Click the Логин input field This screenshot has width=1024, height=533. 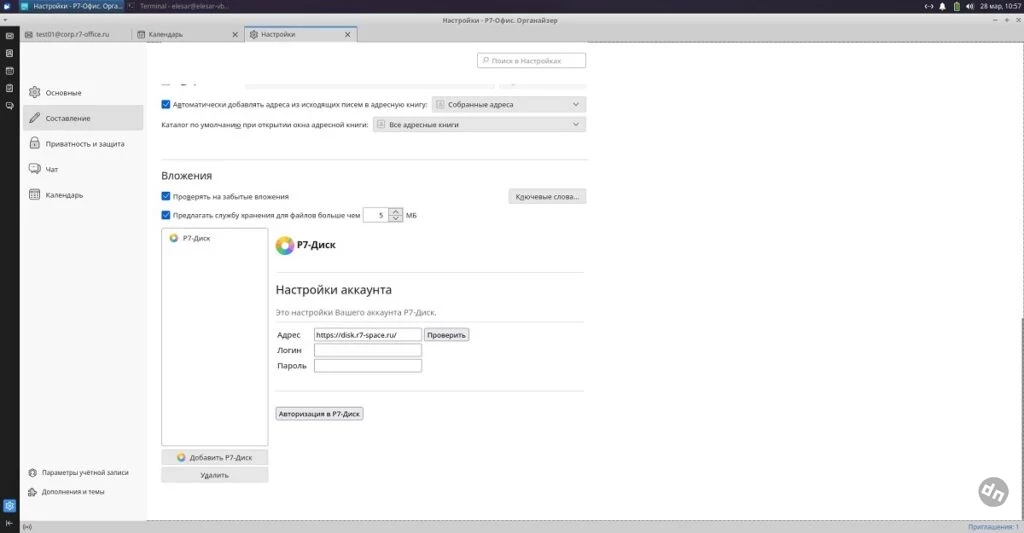coord(368,350)
